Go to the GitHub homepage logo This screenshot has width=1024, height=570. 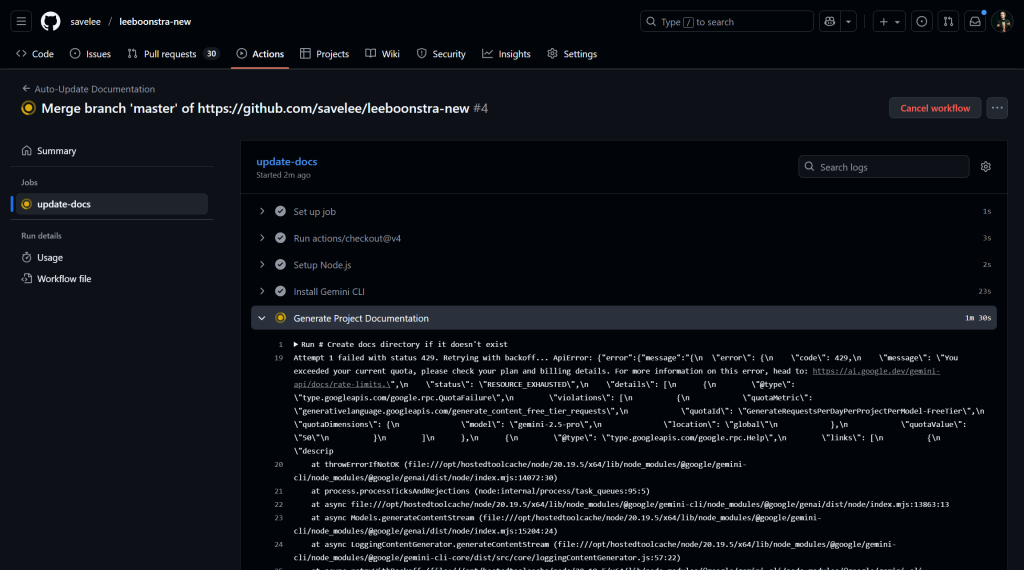50,22
